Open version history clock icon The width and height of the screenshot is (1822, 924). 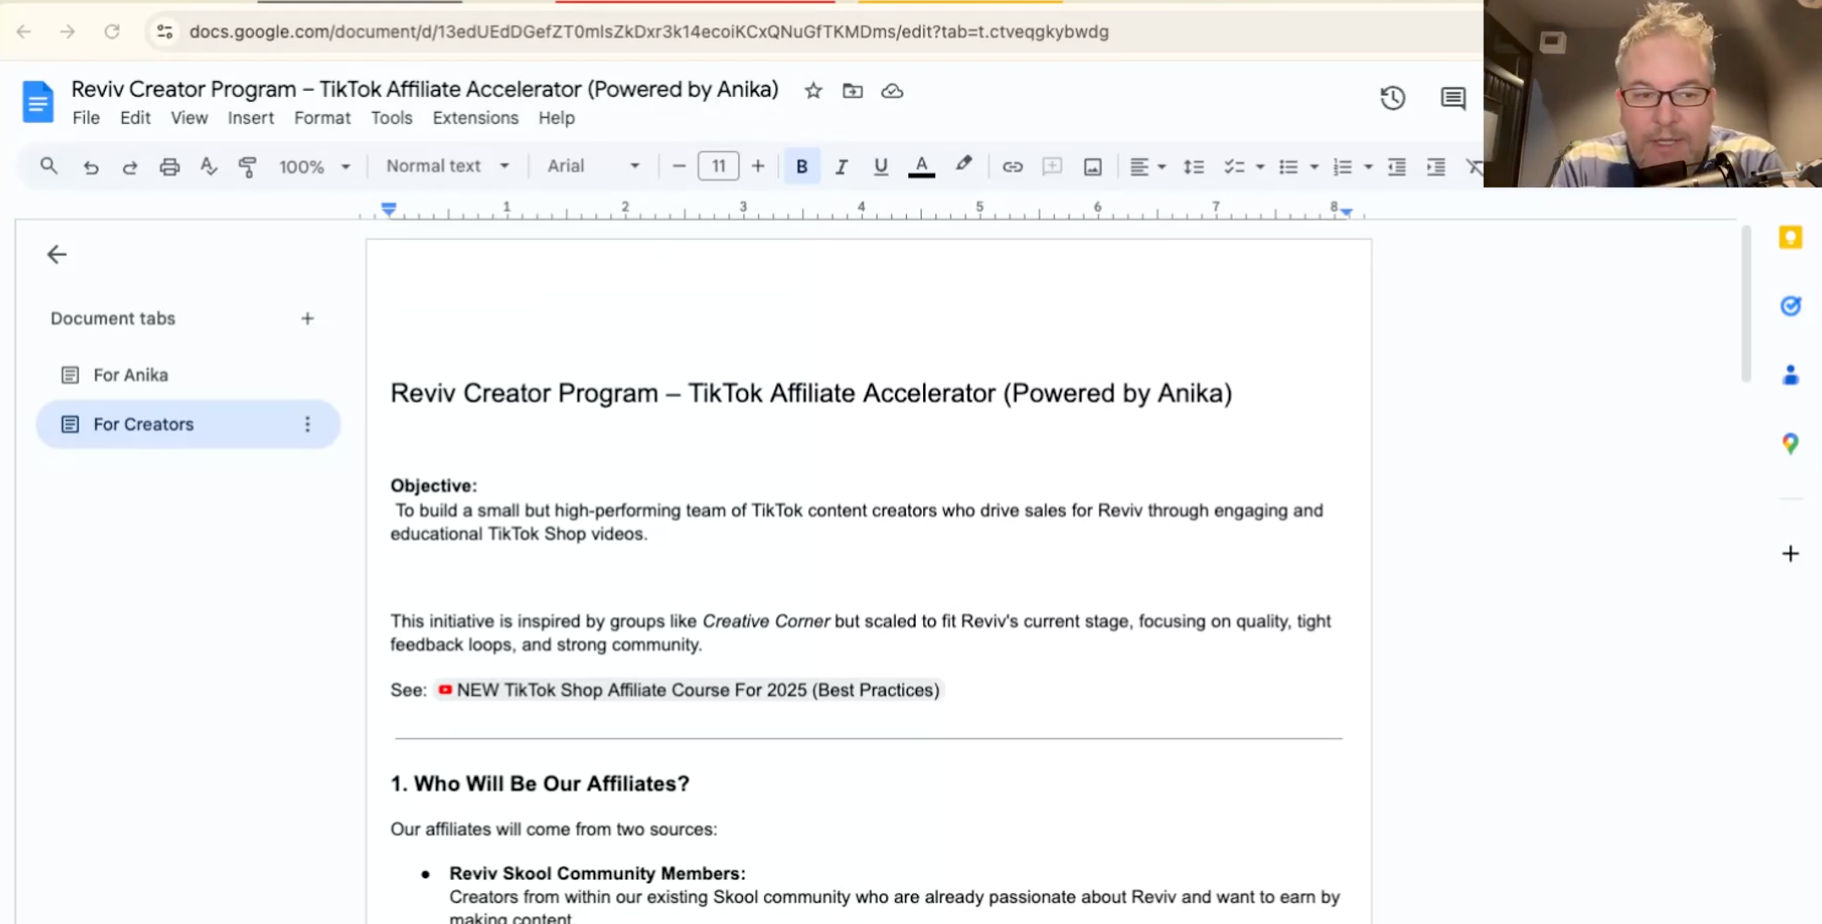coord(1392,98)
